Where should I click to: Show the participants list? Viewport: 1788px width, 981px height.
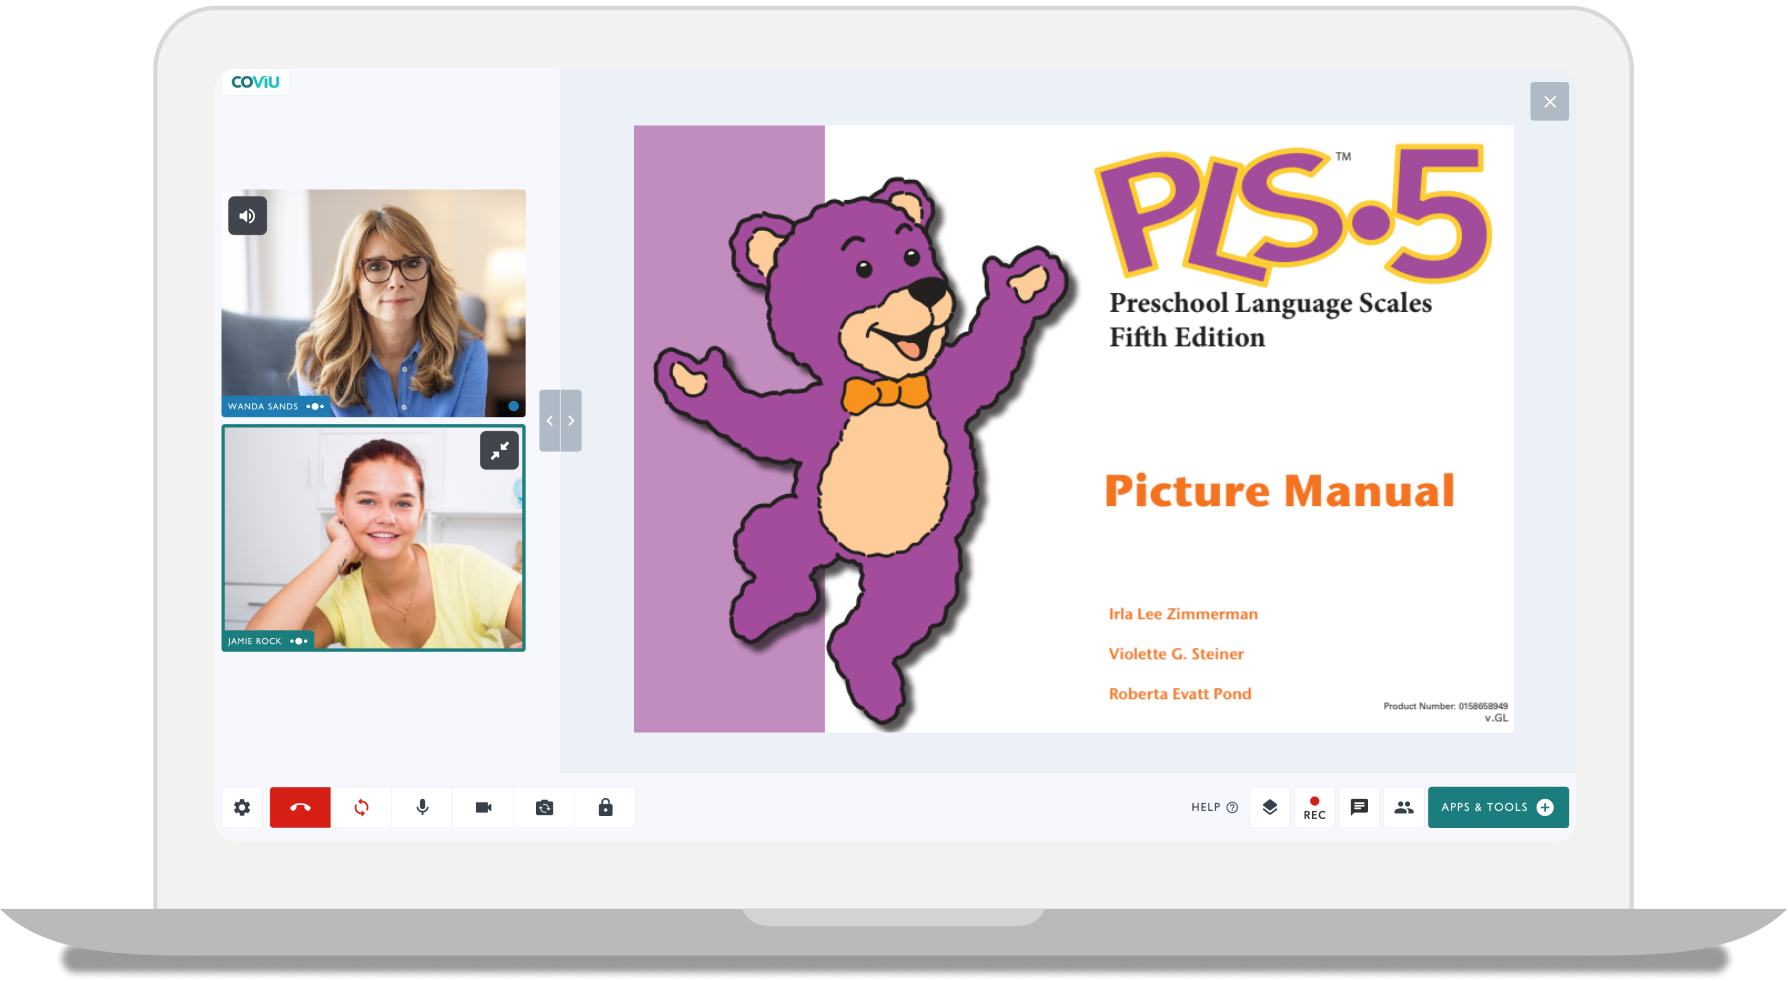point(1404,807)
